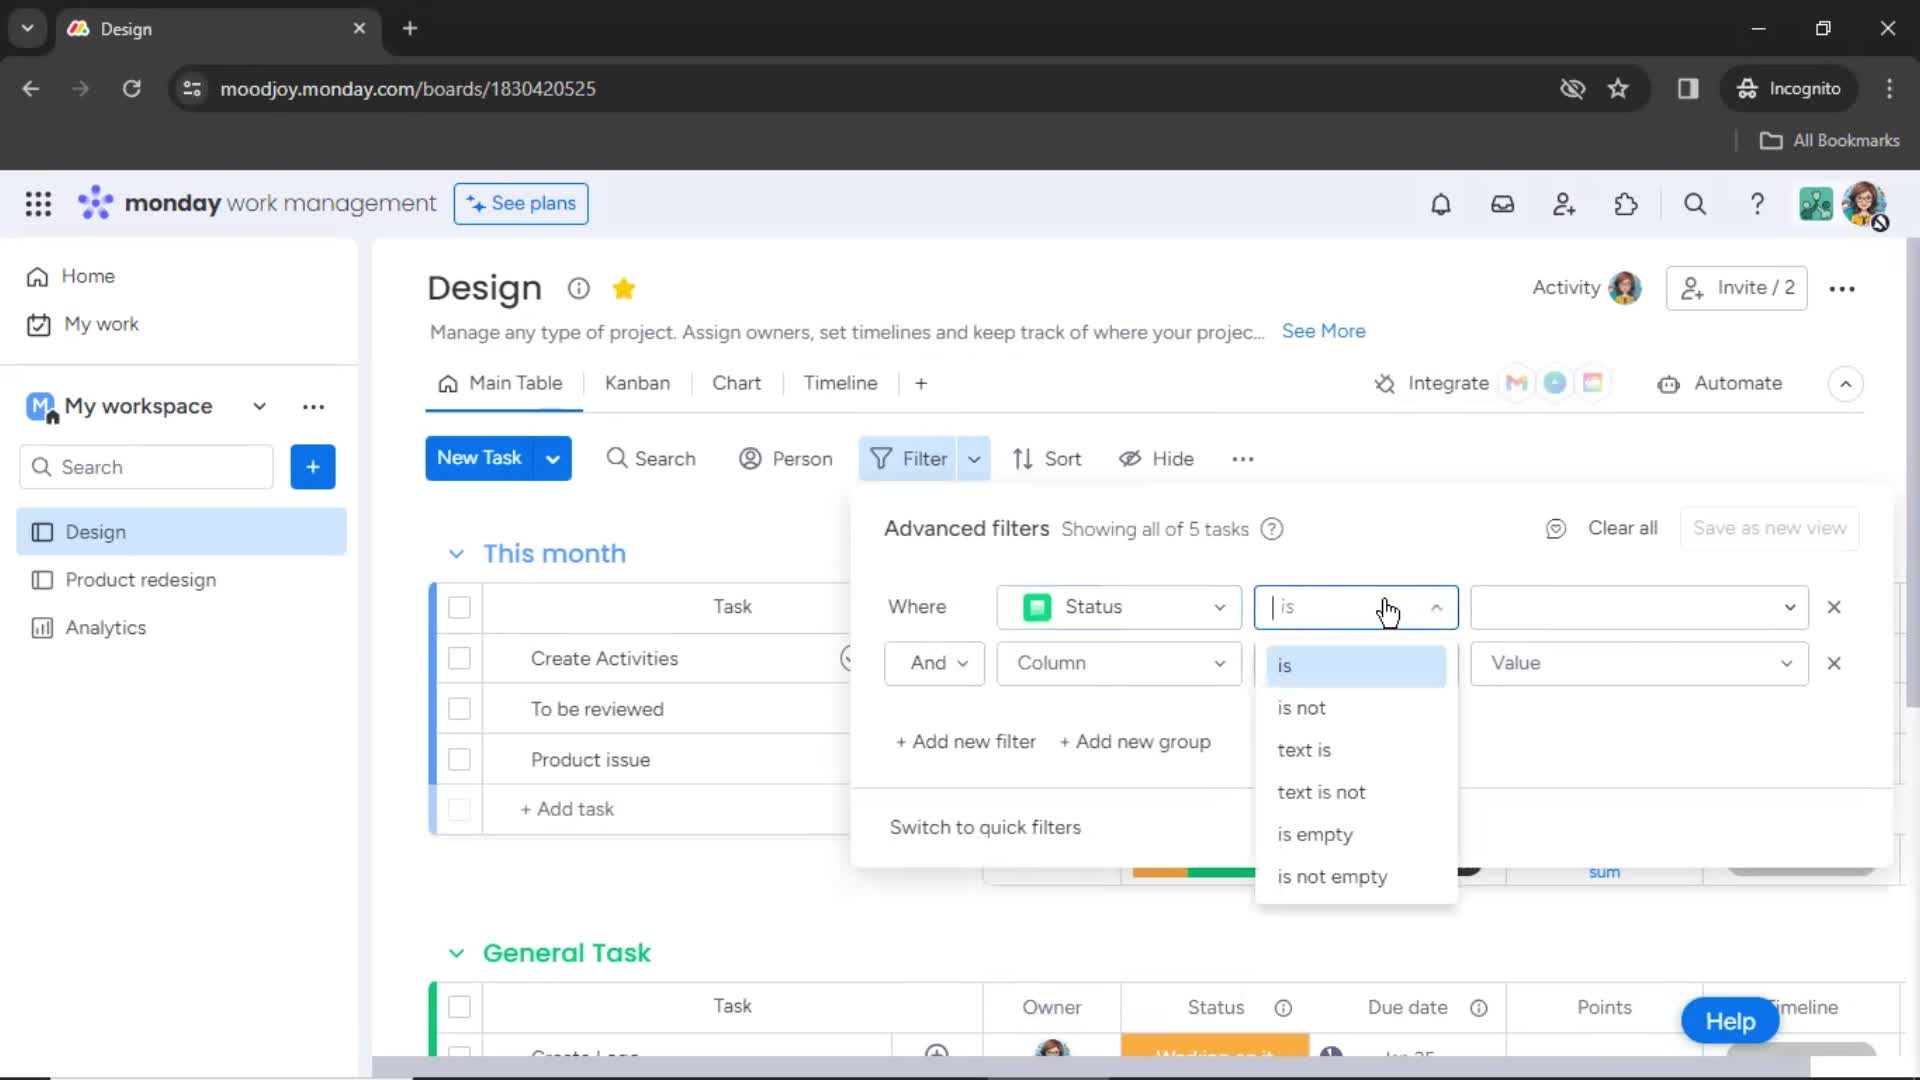Click Clear all filters
The height and width of the screenshot is (1080, 1920).
[x=1622, y=529]
